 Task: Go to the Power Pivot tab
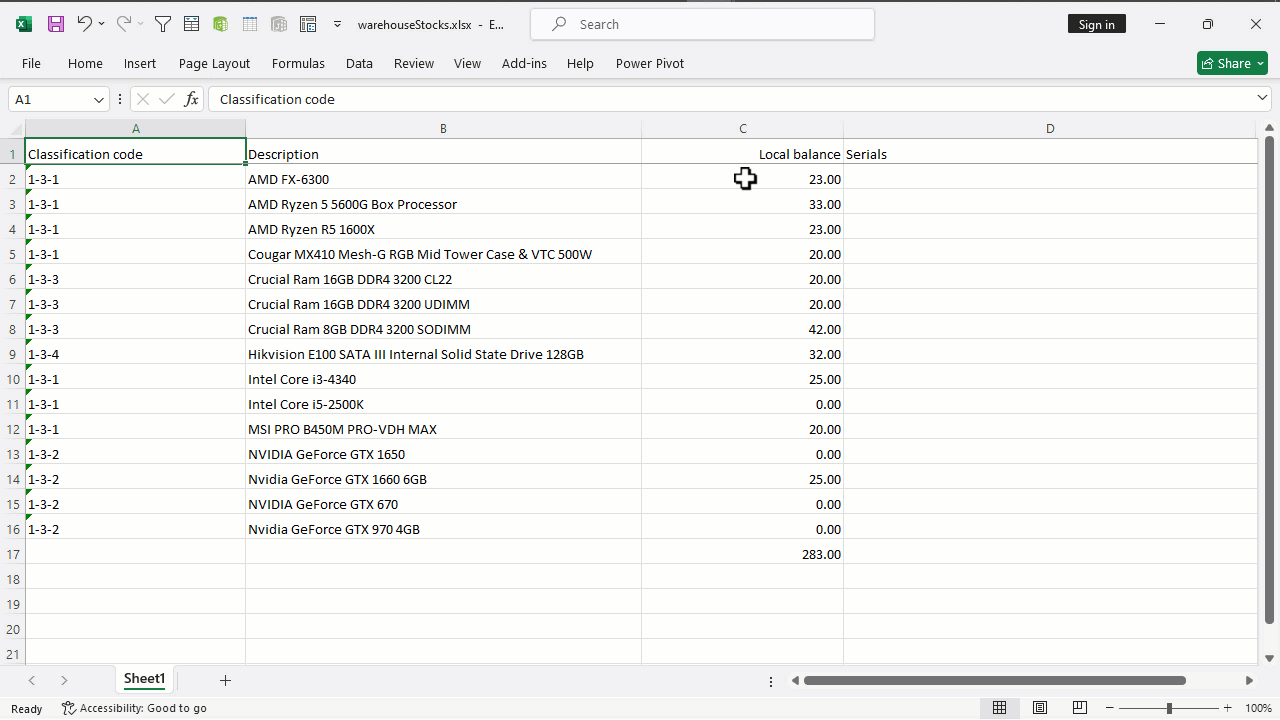point(650,63)
